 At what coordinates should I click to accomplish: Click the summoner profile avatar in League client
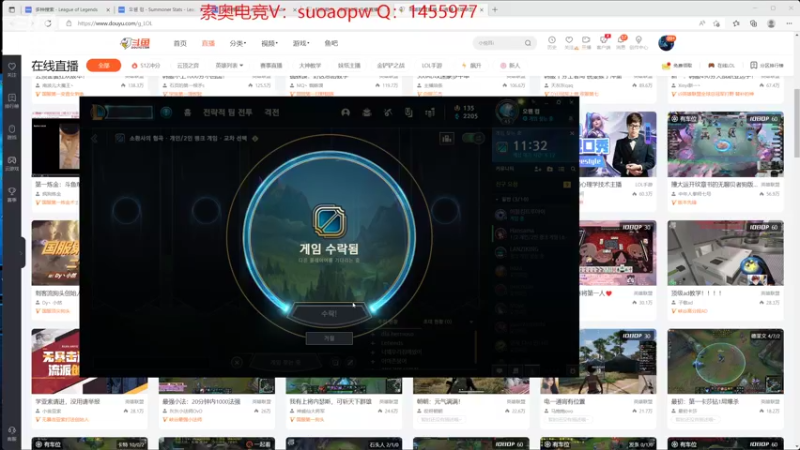[507, 112]
